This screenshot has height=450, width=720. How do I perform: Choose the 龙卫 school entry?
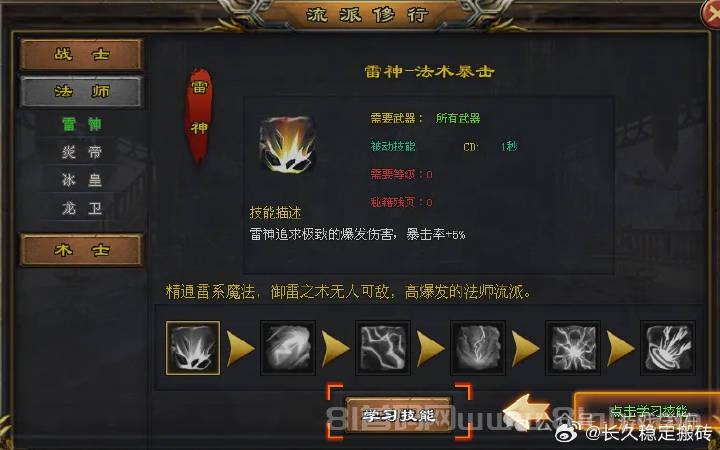(82, 208)
